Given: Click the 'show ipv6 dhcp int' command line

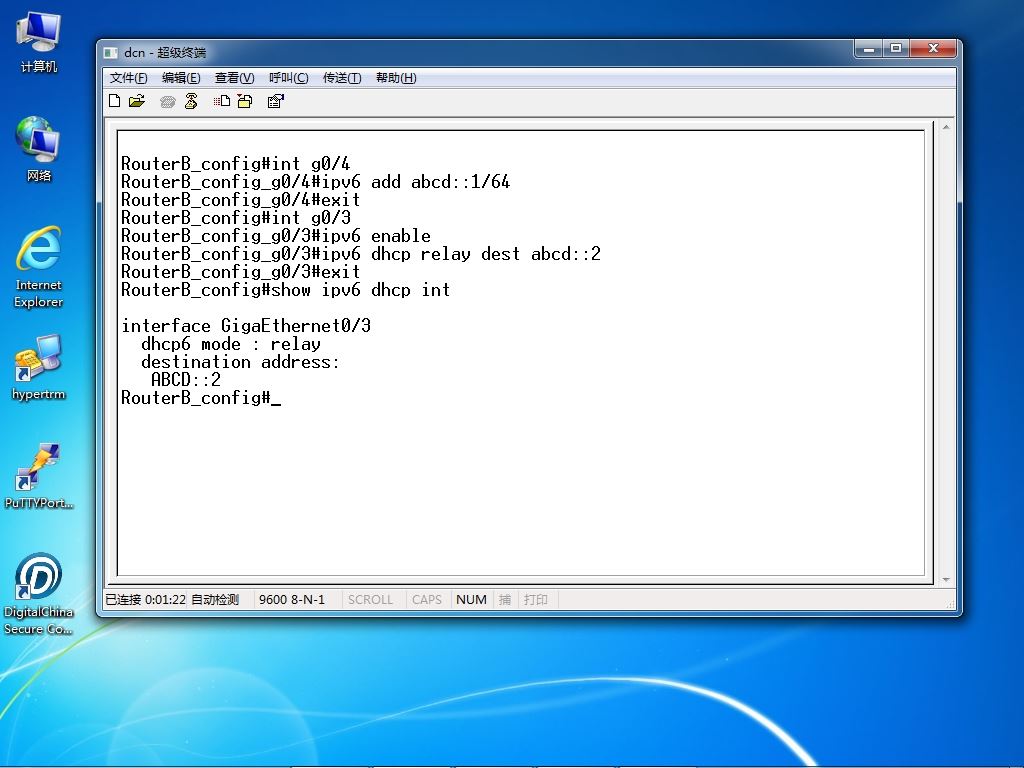Looking at the screenshot, I should tap(285, 290).
